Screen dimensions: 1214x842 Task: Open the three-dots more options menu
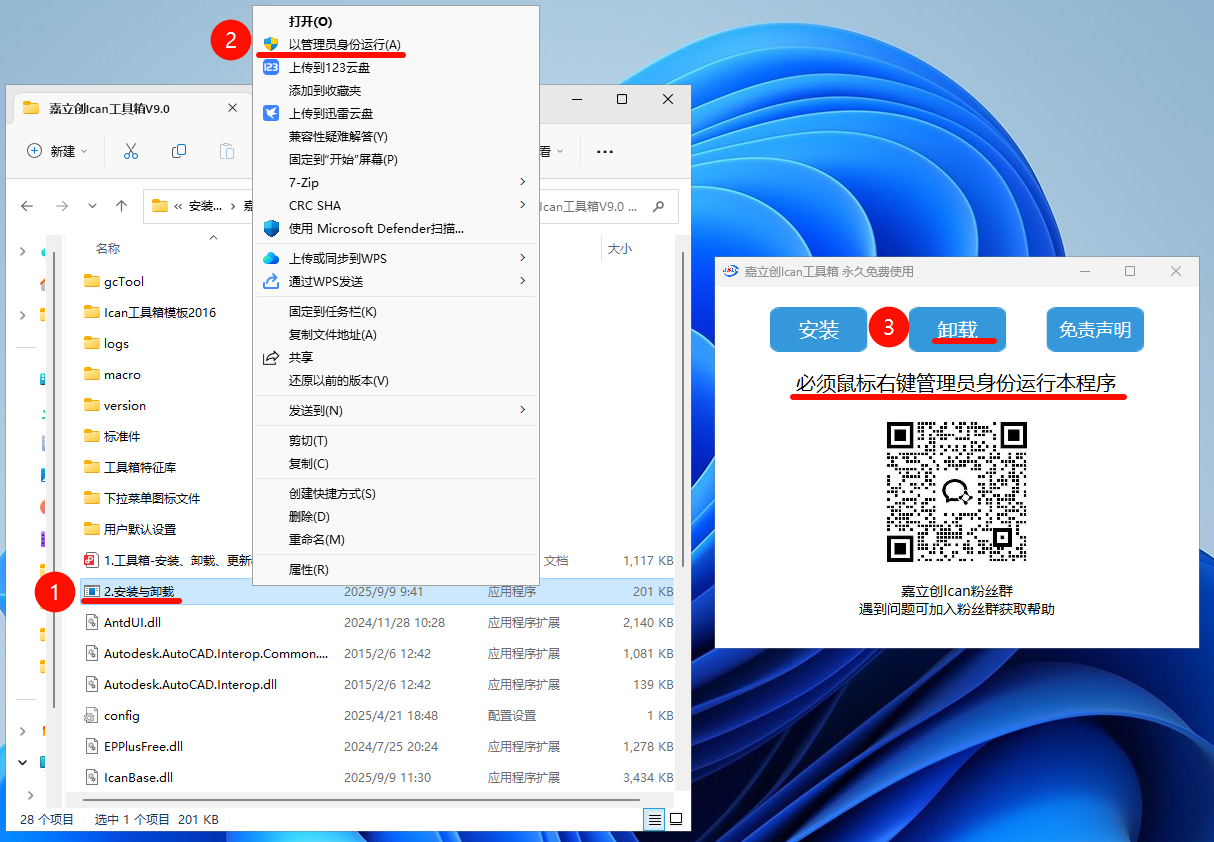(604, 151)
